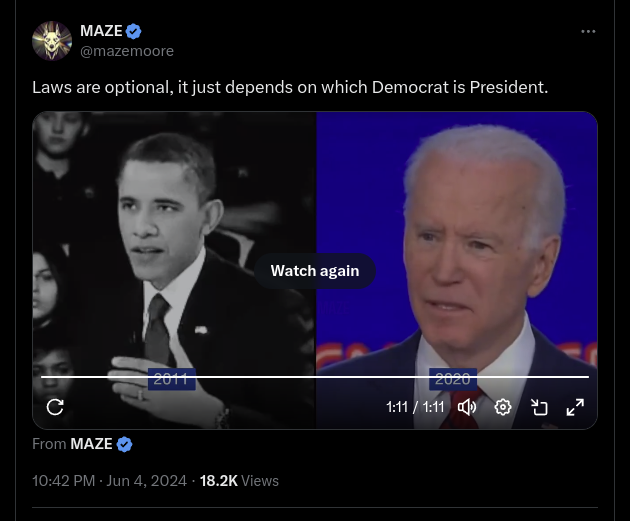
Task: Click the replay video circular arrow icon
Action: pos(55,407)
